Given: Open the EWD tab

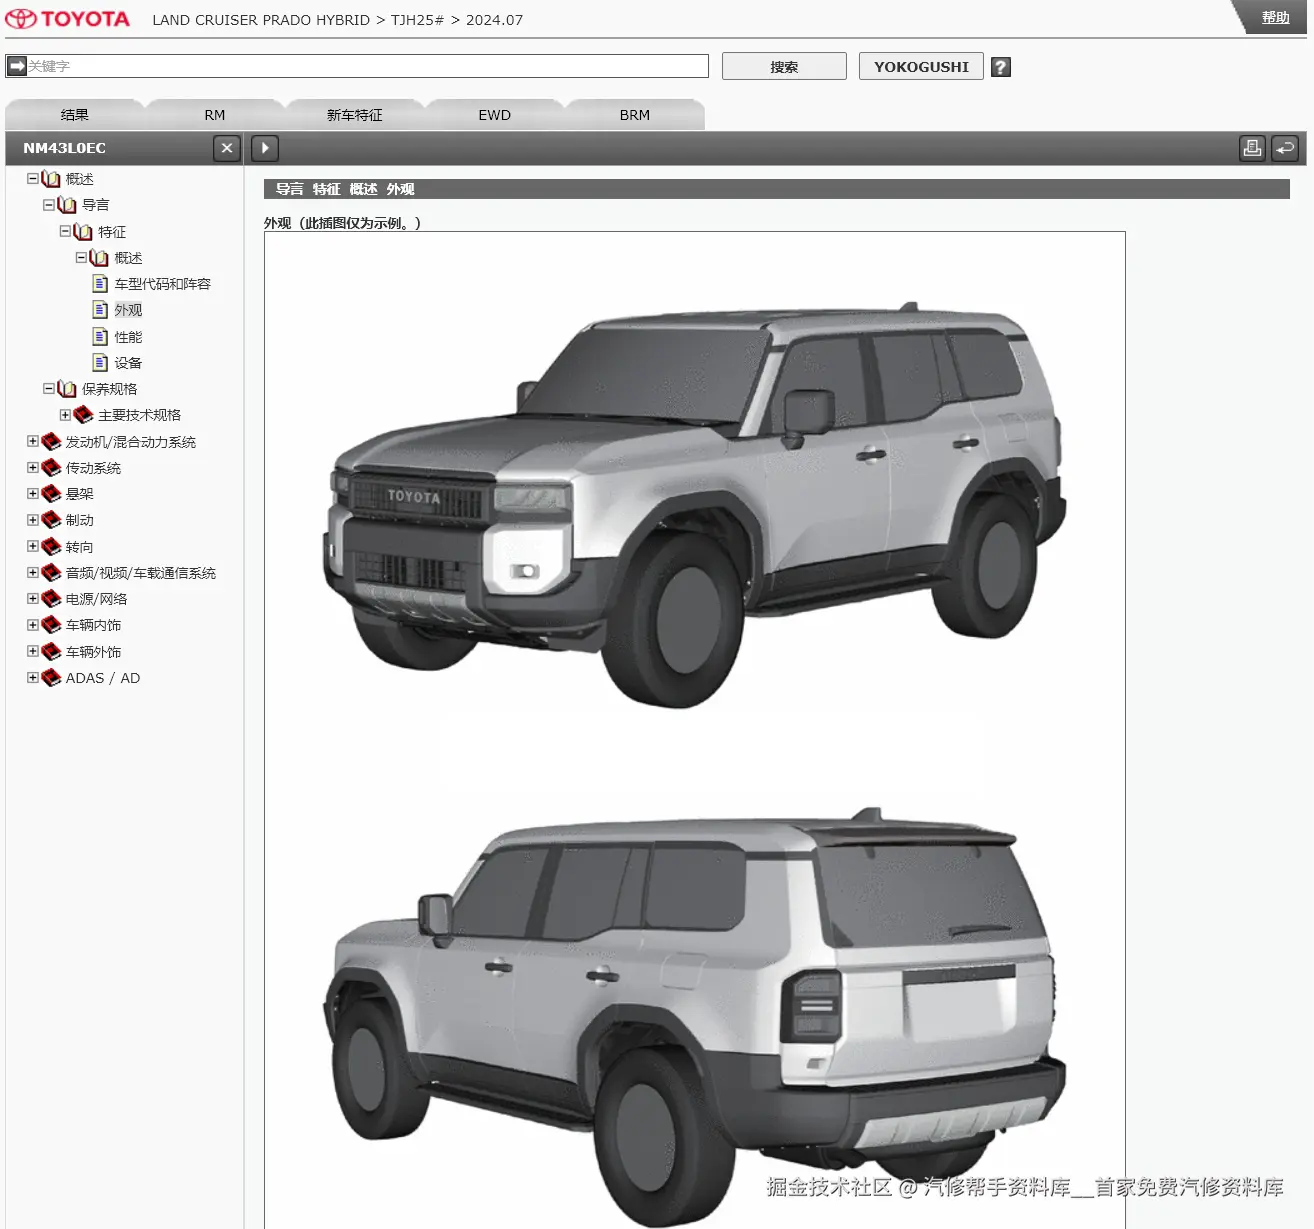Looking at the screenshot, I should coord(495,115).
